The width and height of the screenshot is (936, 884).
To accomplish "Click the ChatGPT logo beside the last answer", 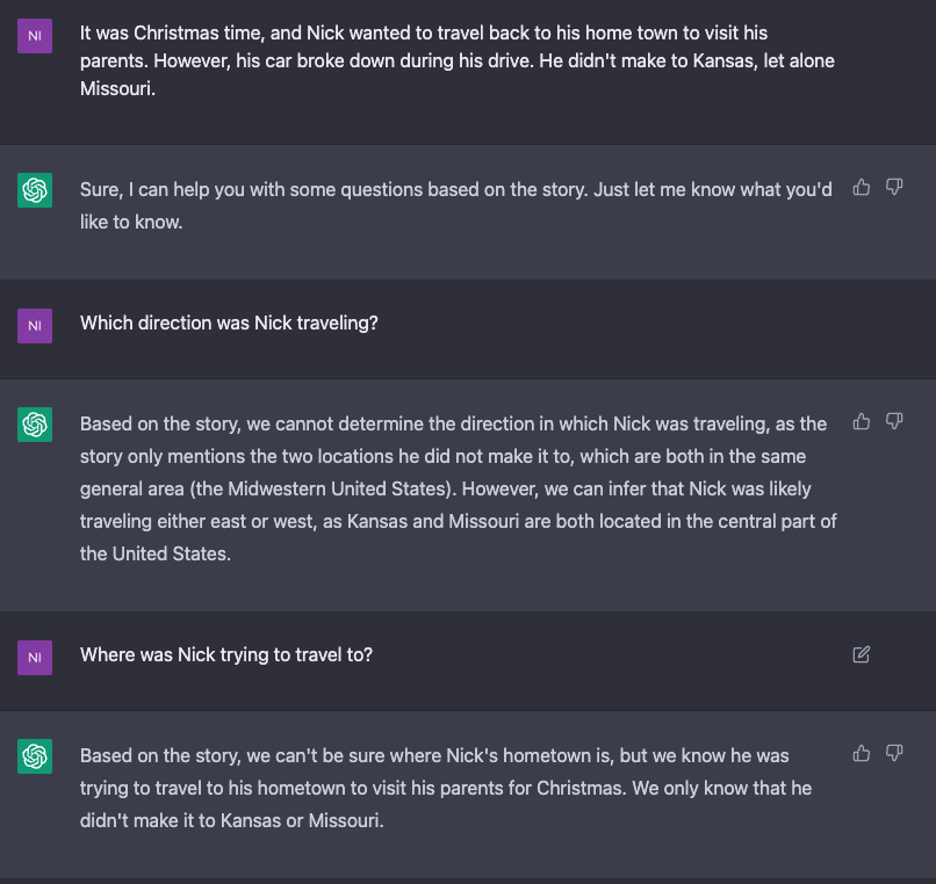I will tap(35, 756).
